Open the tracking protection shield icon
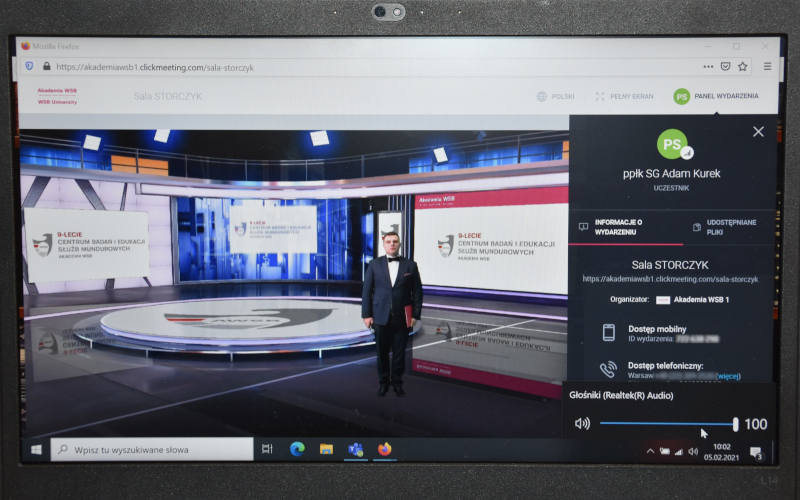 click(29, 67)
